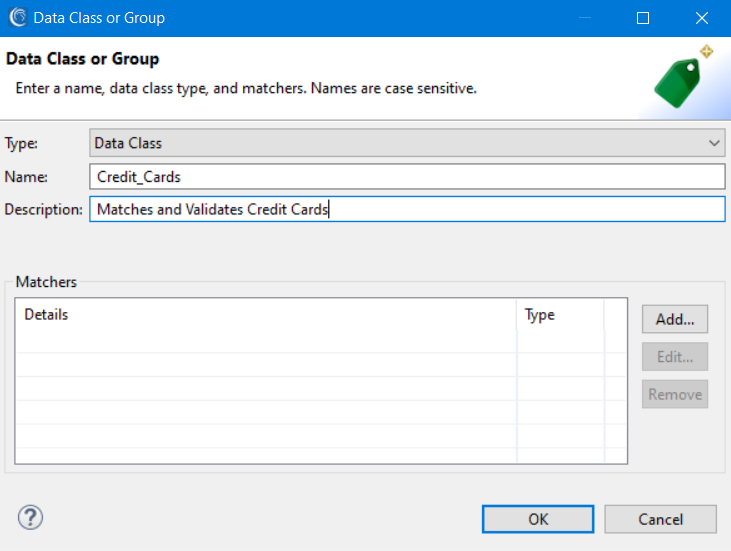
Task: Click the divider between Details and Type columns
Action: 517,315
